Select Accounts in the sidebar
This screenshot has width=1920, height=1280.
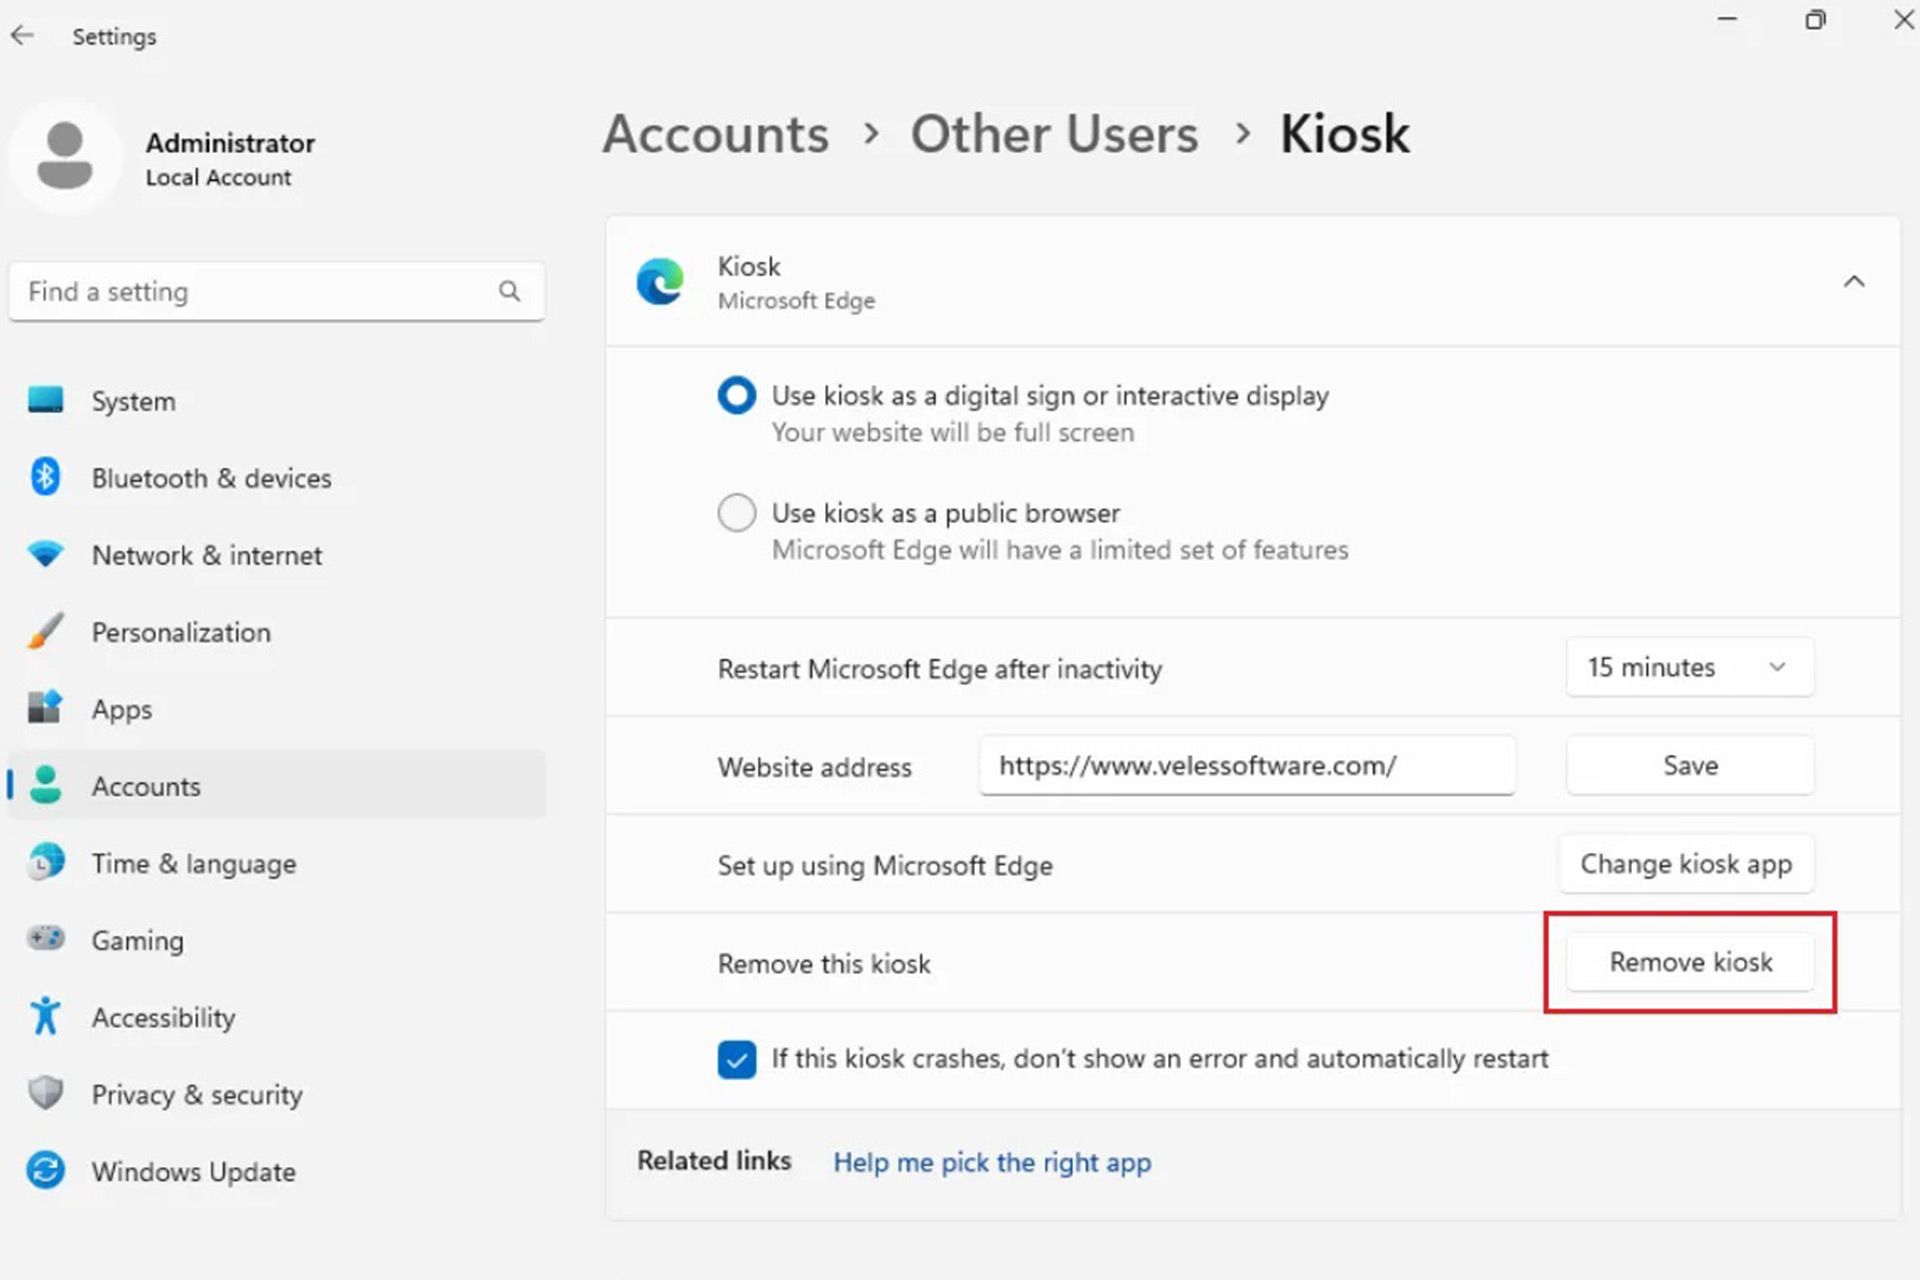coord(277,786)
